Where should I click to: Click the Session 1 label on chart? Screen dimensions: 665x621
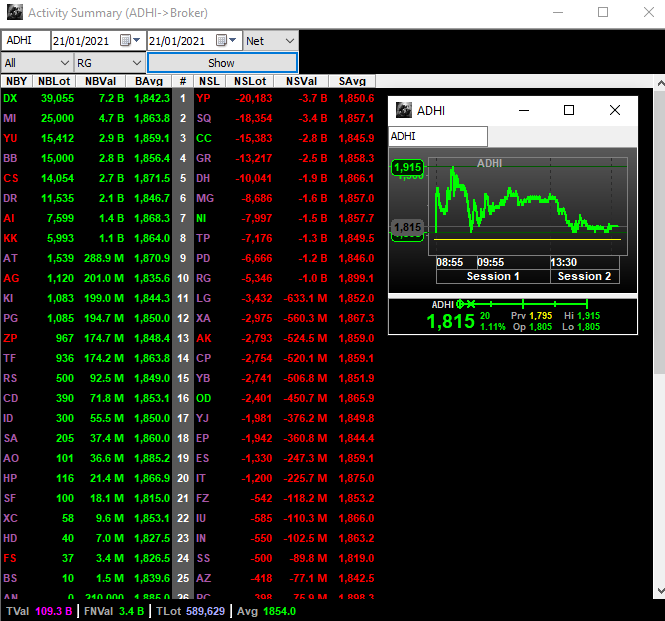click(493, 276)
